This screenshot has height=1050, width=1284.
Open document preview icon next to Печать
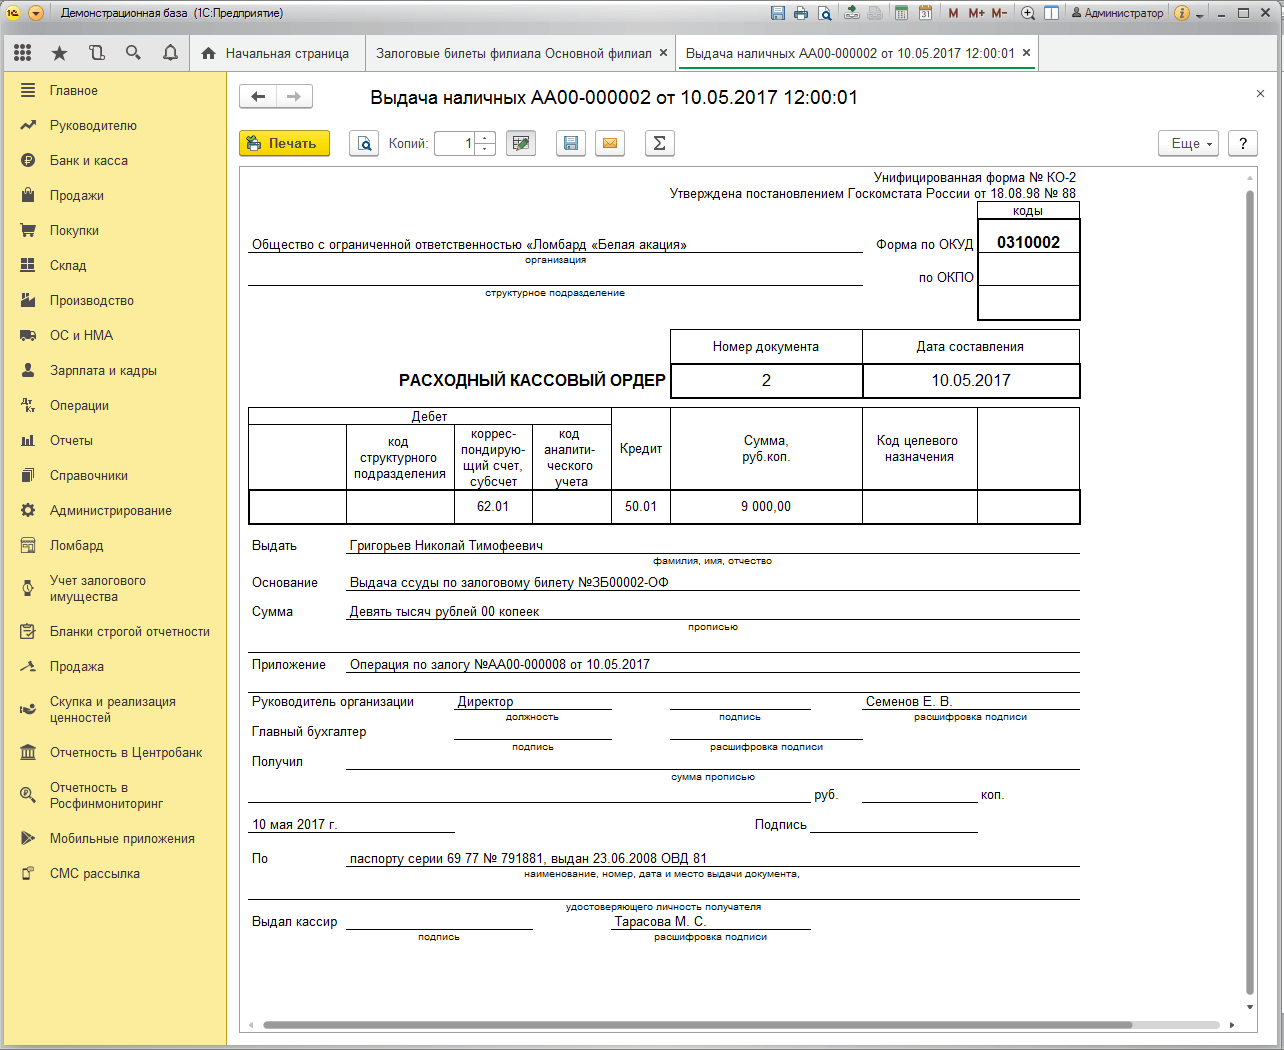(364, 143)
